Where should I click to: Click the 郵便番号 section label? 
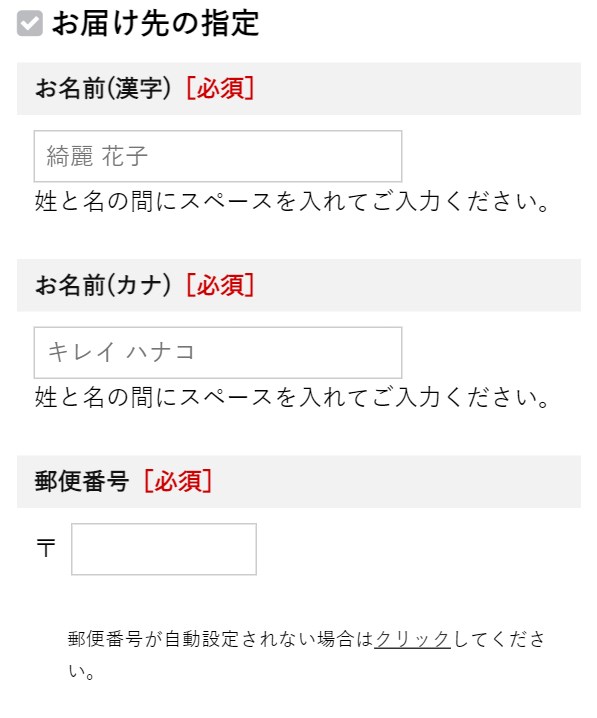pyautogui.click(x=81, y=482)
